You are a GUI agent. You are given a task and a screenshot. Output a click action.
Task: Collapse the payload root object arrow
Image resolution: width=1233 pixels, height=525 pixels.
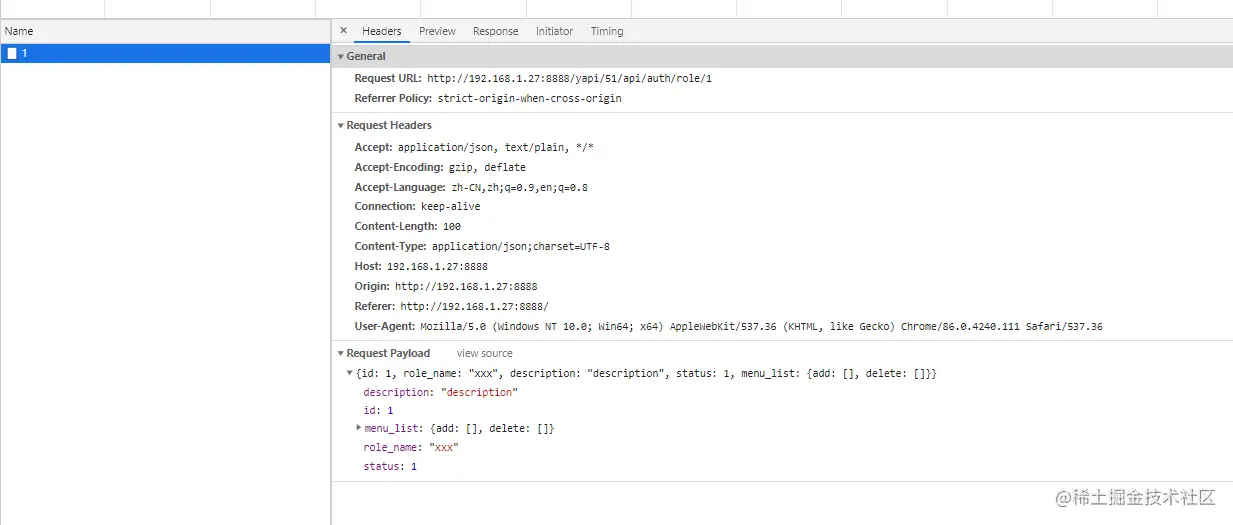click(x=349, y=373)
